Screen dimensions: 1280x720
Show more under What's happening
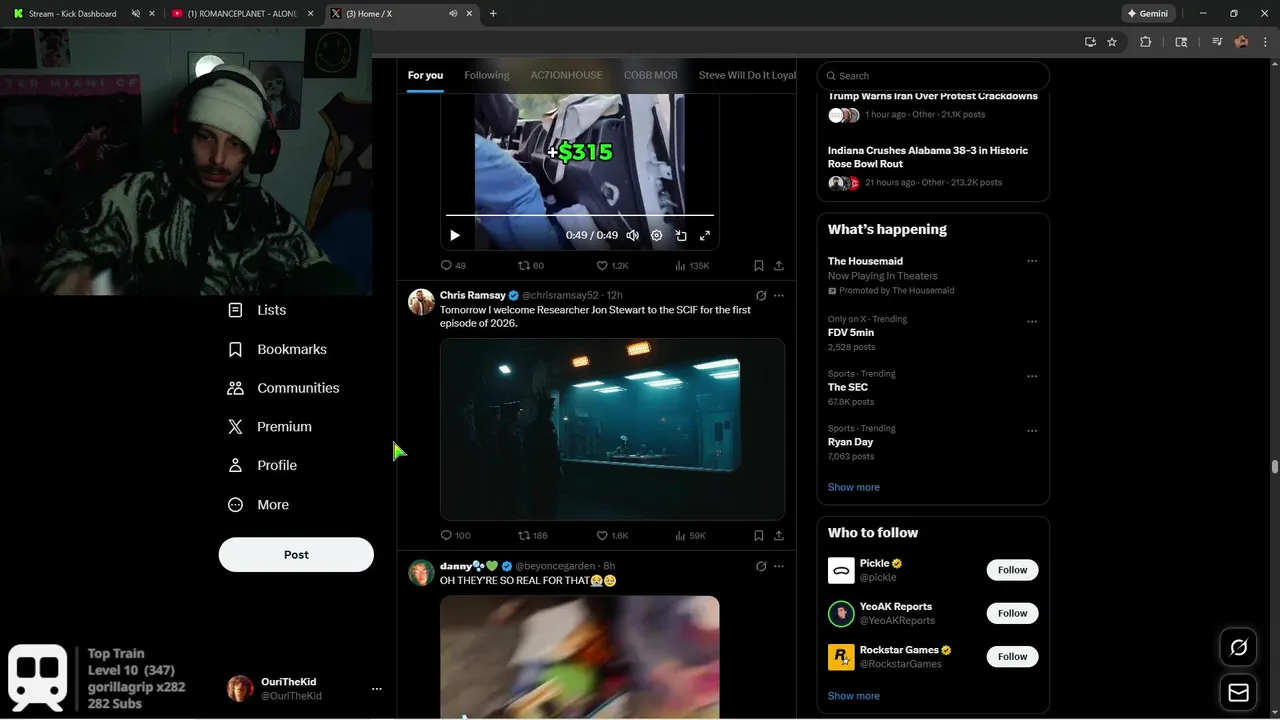[854, 487]
